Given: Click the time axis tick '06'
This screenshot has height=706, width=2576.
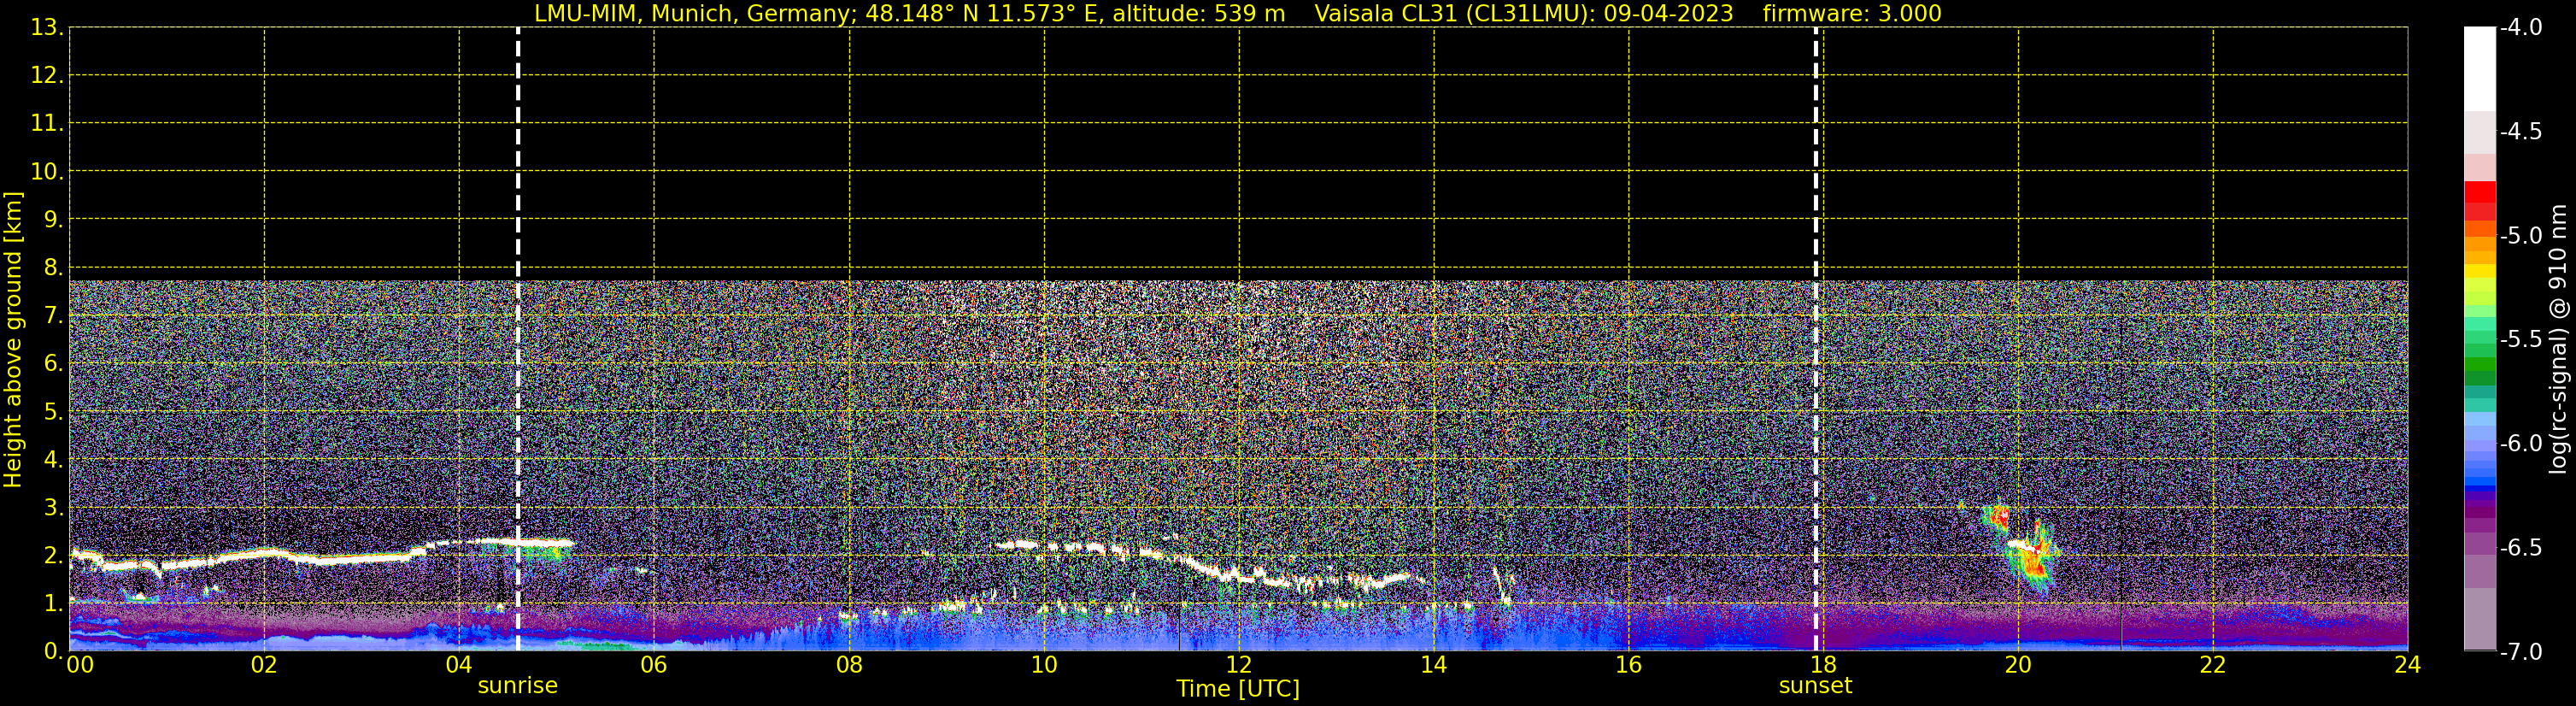Looking at the screenshot, I should pos(654,665).
